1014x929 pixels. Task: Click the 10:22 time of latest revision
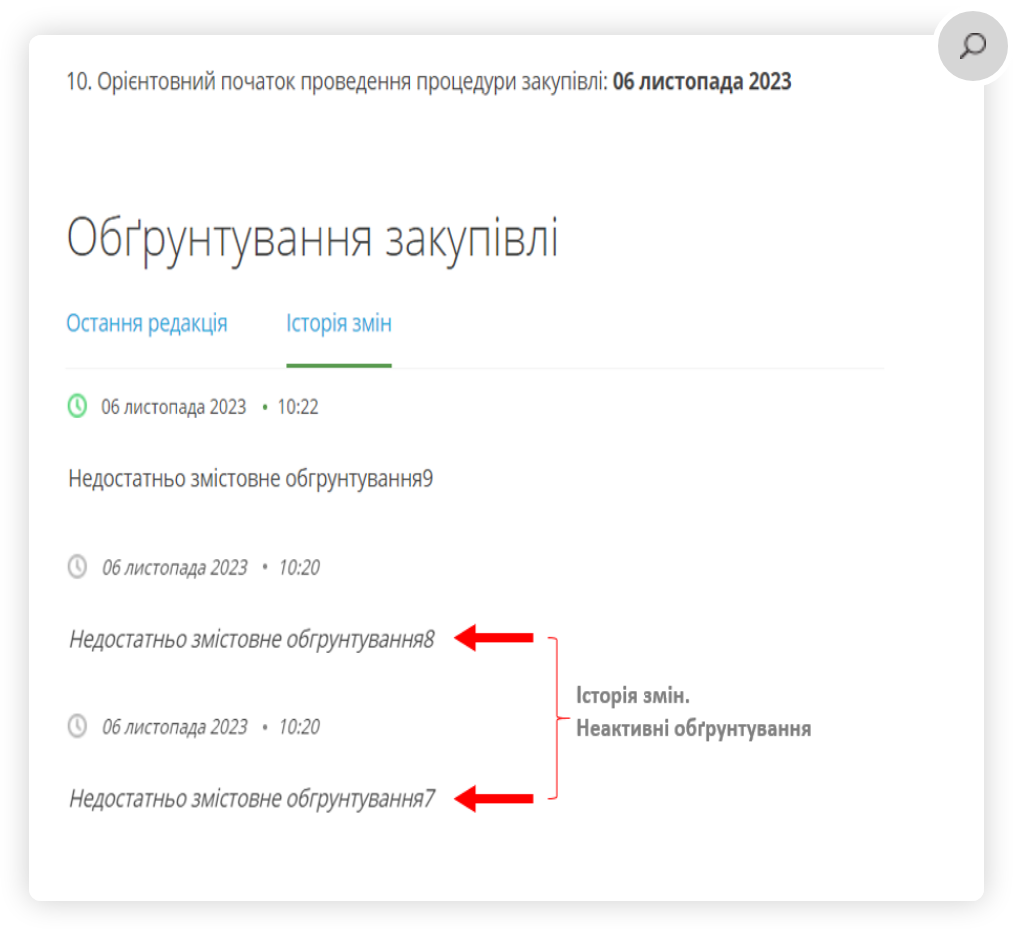297,407
